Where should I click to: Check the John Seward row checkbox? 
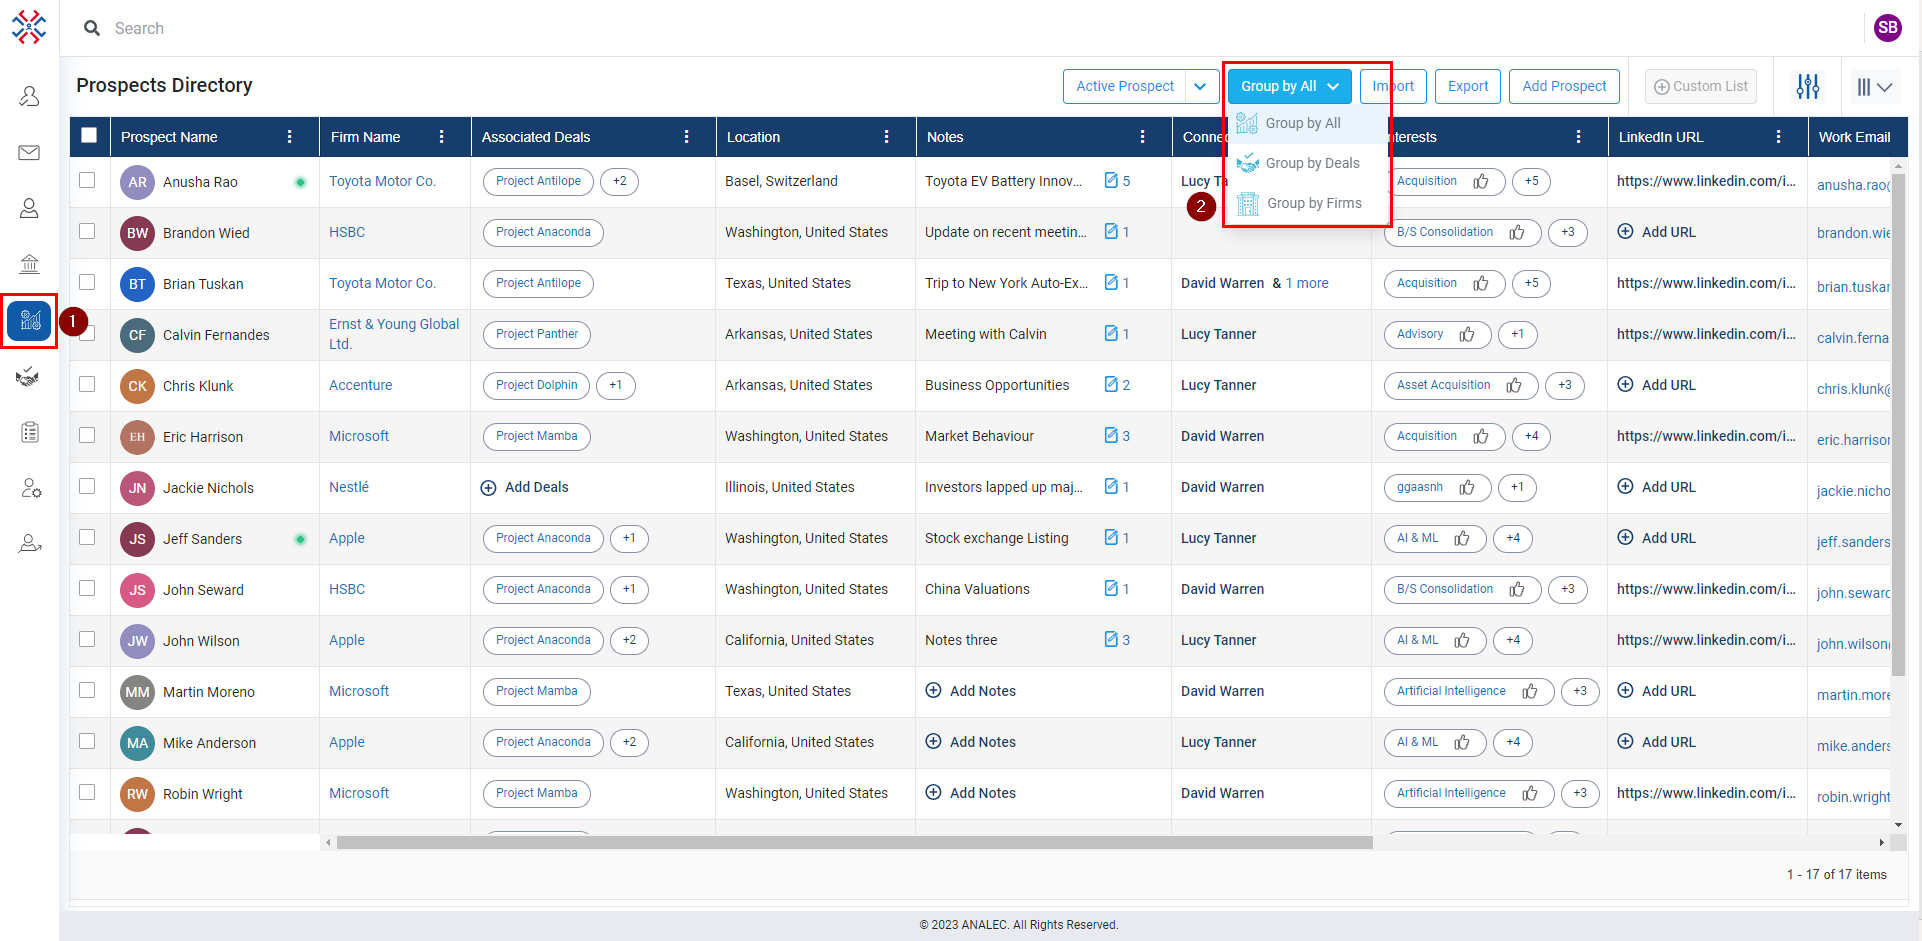pos(87,588)
